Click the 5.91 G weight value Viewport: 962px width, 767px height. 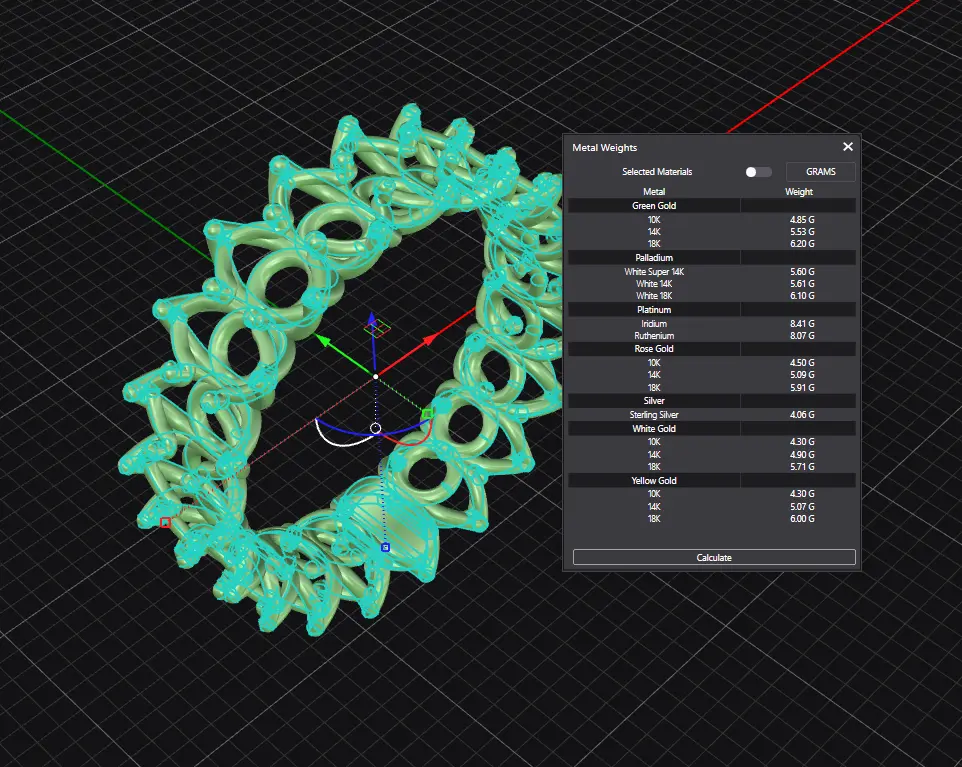pos(802,388)
